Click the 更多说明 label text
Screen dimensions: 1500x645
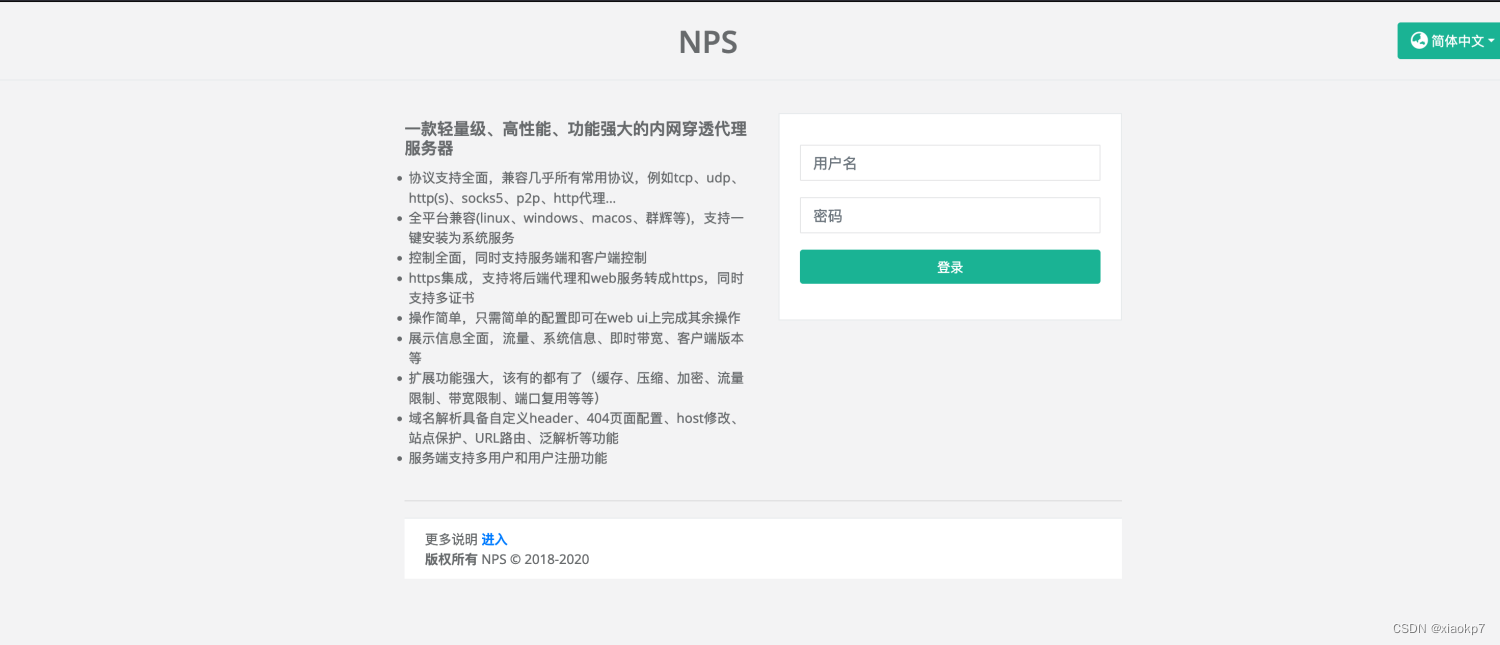[x=450, y=539]
